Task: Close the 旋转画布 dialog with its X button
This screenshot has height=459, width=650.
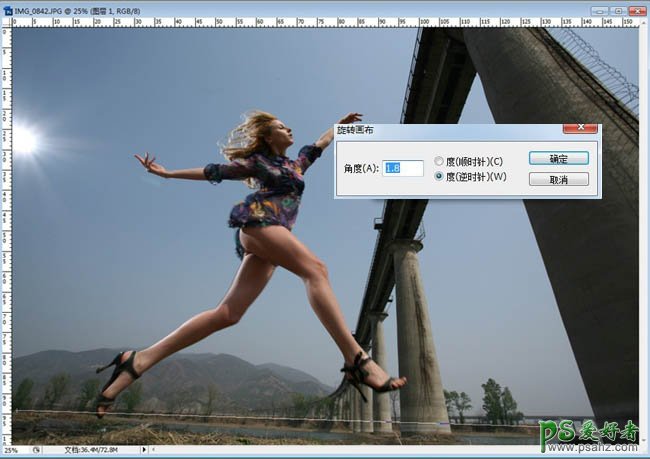Action: (581, 130)
